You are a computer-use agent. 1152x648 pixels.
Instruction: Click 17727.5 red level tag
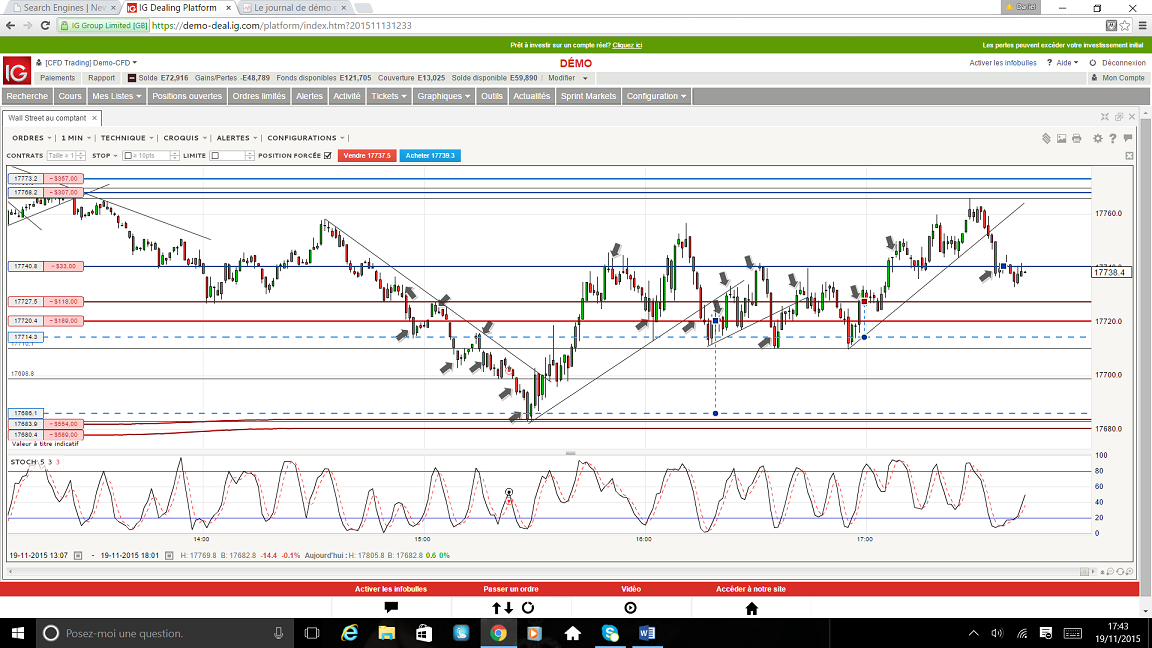coord(26,301)
